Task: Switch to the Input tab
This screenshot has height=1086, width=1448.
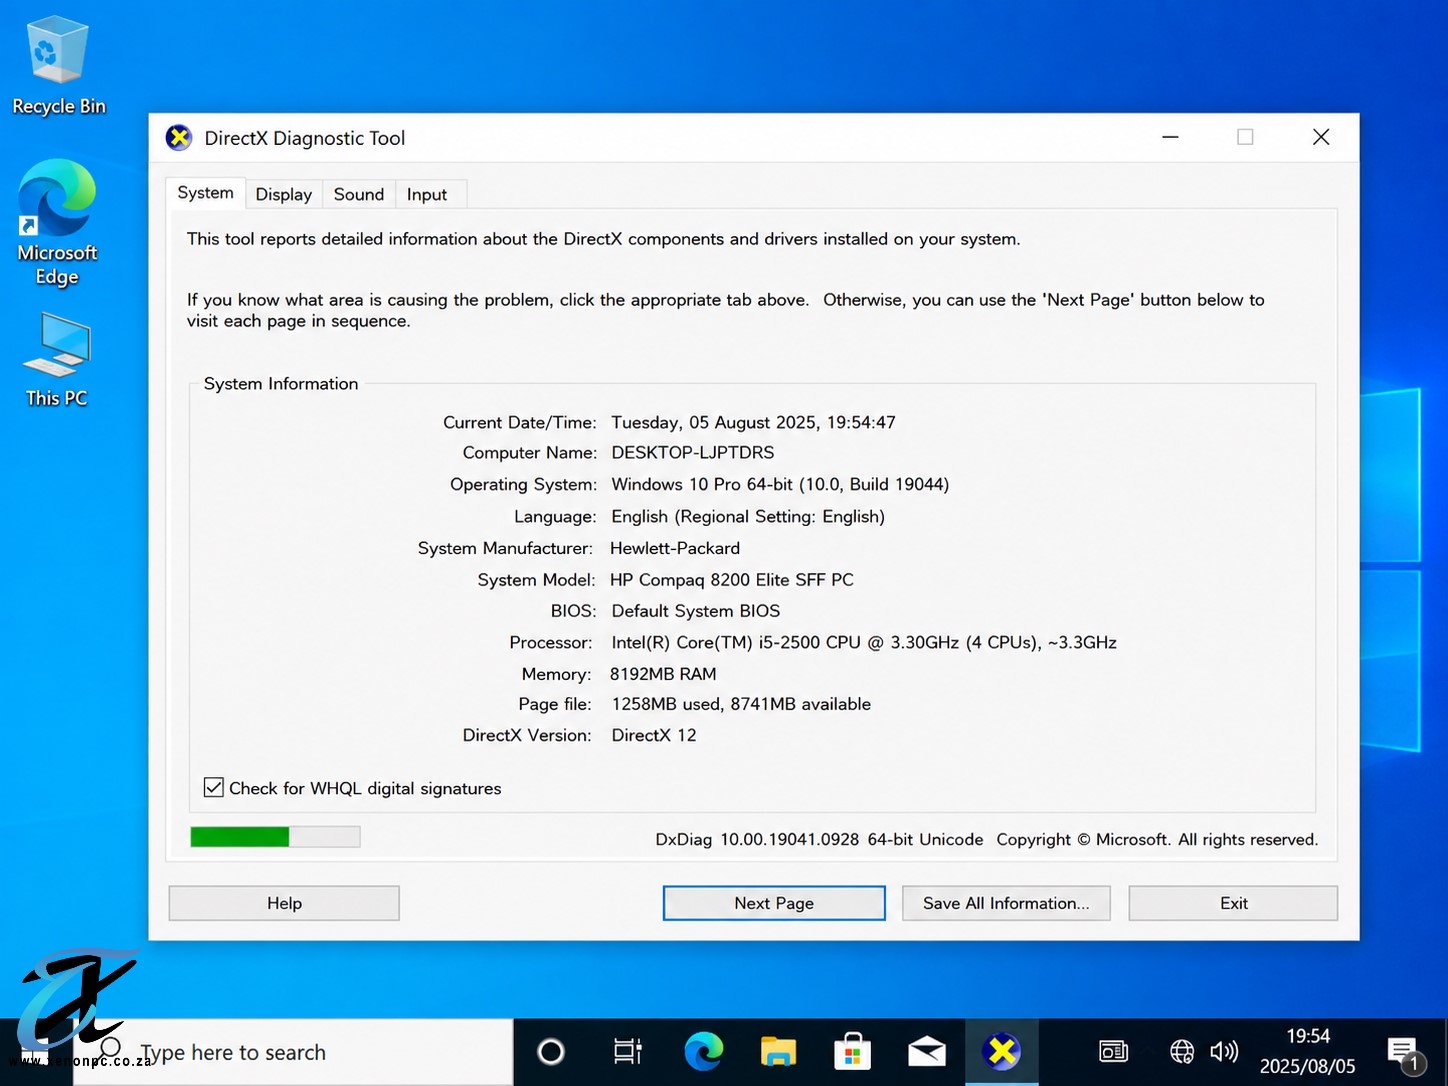Action: (427, 195)
